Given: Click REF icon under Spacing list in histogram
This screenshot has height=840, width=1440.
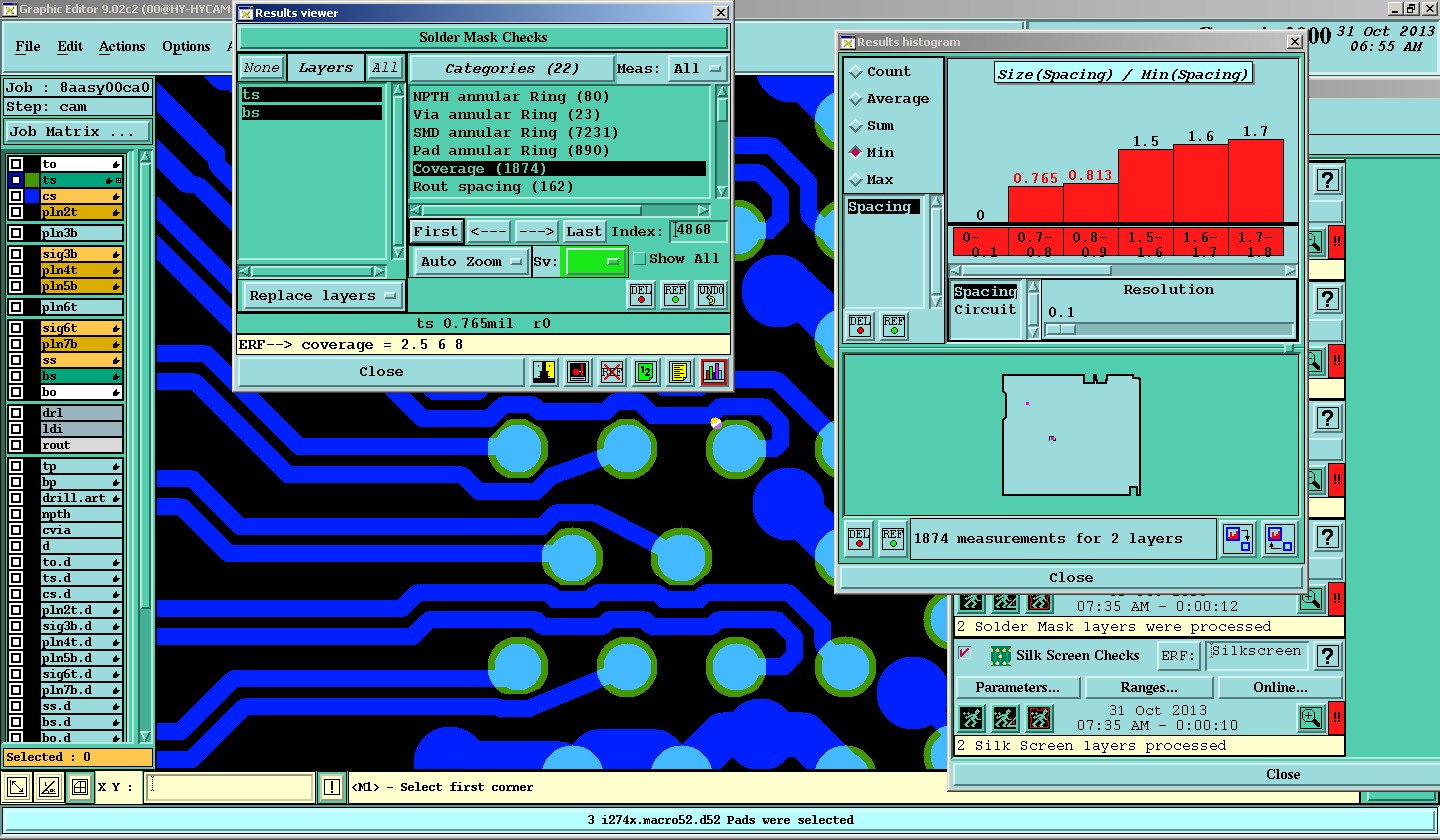Looking at the screenshot, I should coord(894,326).
